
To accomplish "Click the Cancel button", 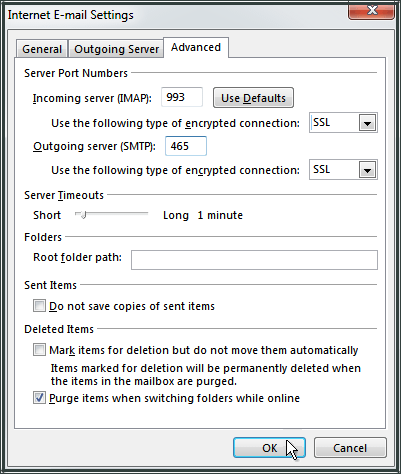I will point(350,448).
